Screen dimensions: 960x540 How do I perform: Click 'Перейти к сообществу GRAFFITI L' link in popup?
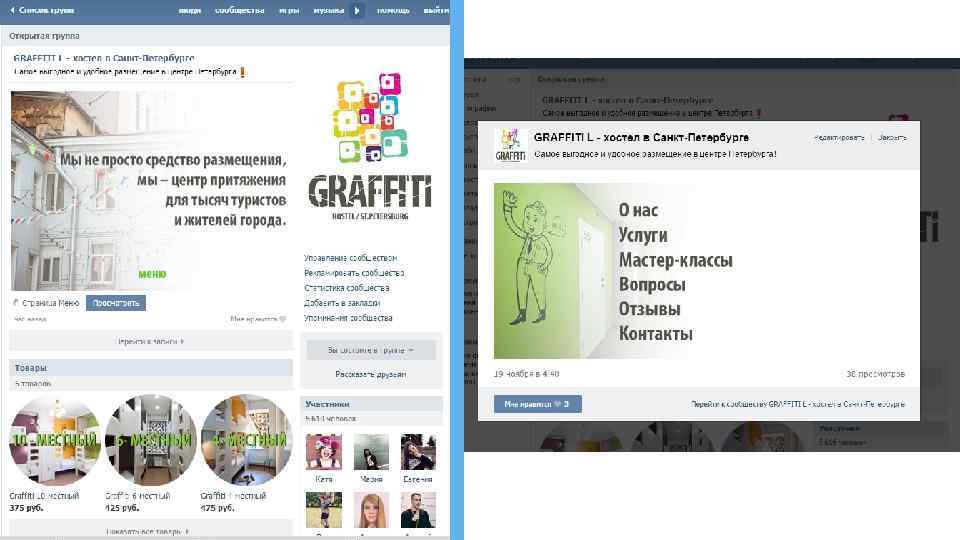pos(798,404)
